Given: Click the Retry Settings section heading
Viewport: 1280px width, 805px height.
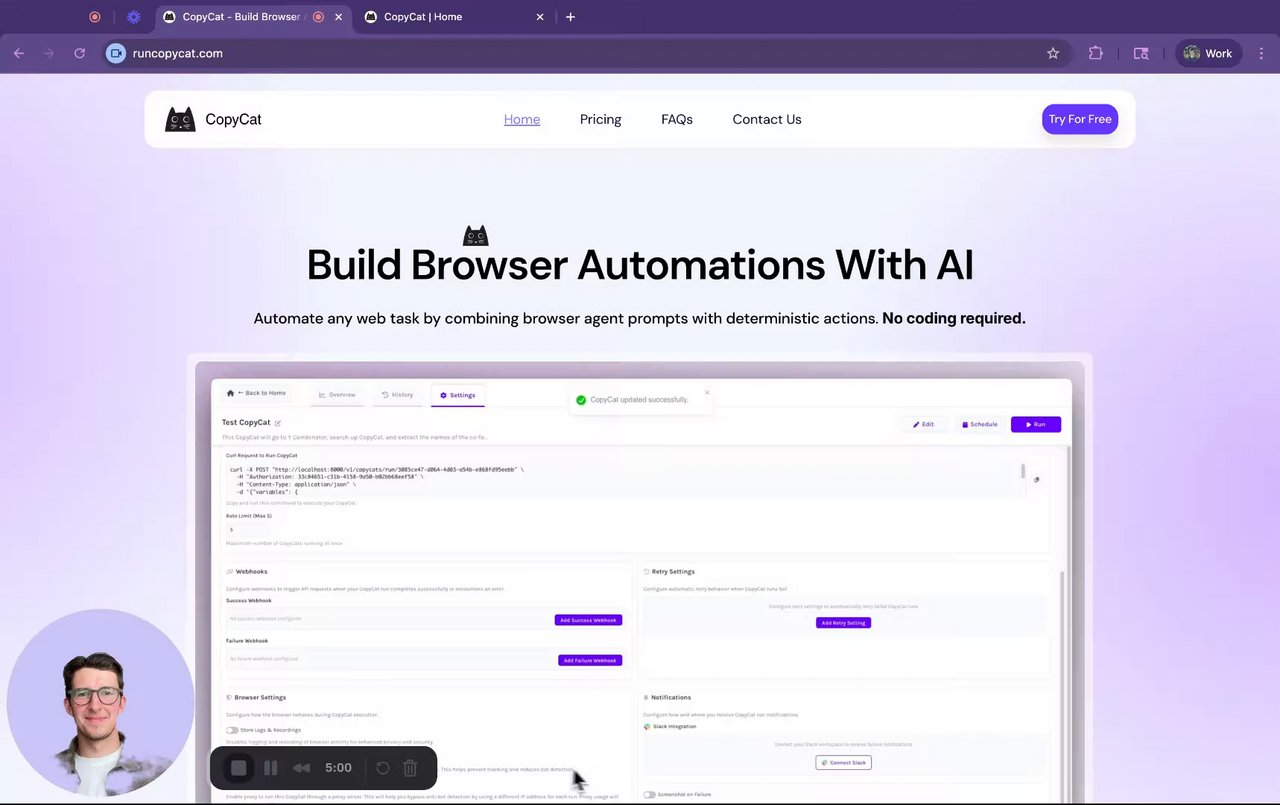Looking at the screenshot, I should tap(673, 571).
